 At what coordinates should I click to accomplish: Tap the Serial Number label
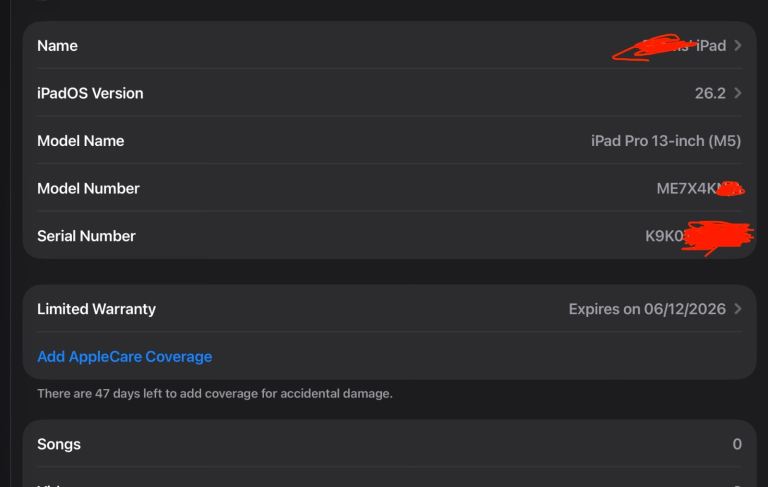coord(86,236)
